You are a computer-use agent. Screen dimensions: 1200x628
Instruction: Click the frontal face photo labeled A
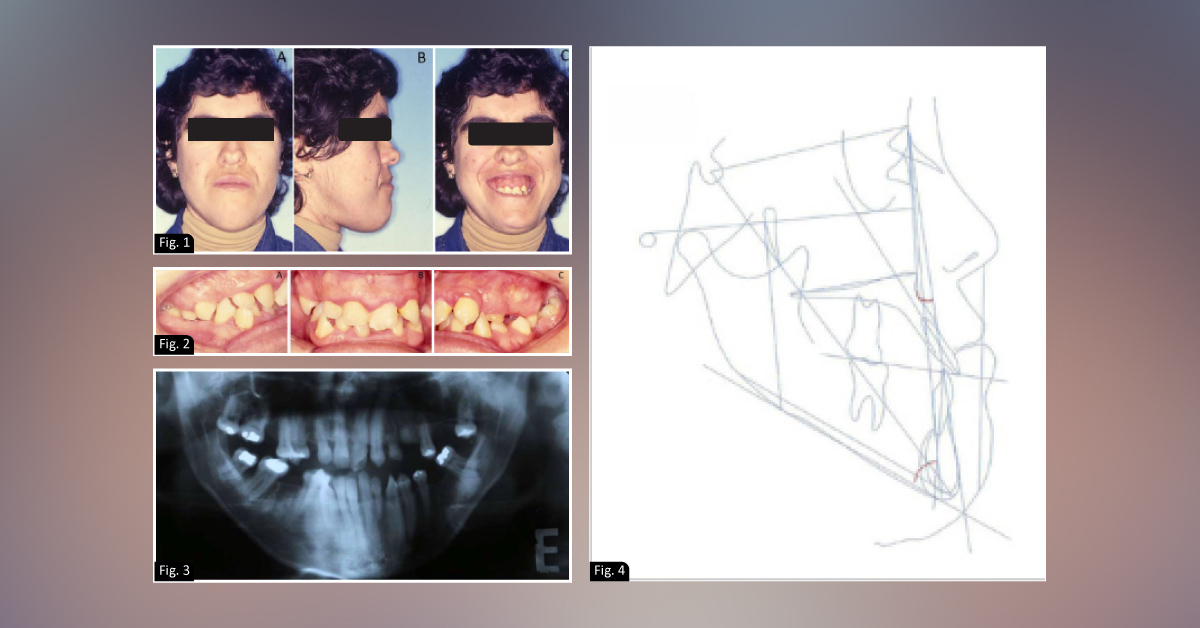(223, 149)
